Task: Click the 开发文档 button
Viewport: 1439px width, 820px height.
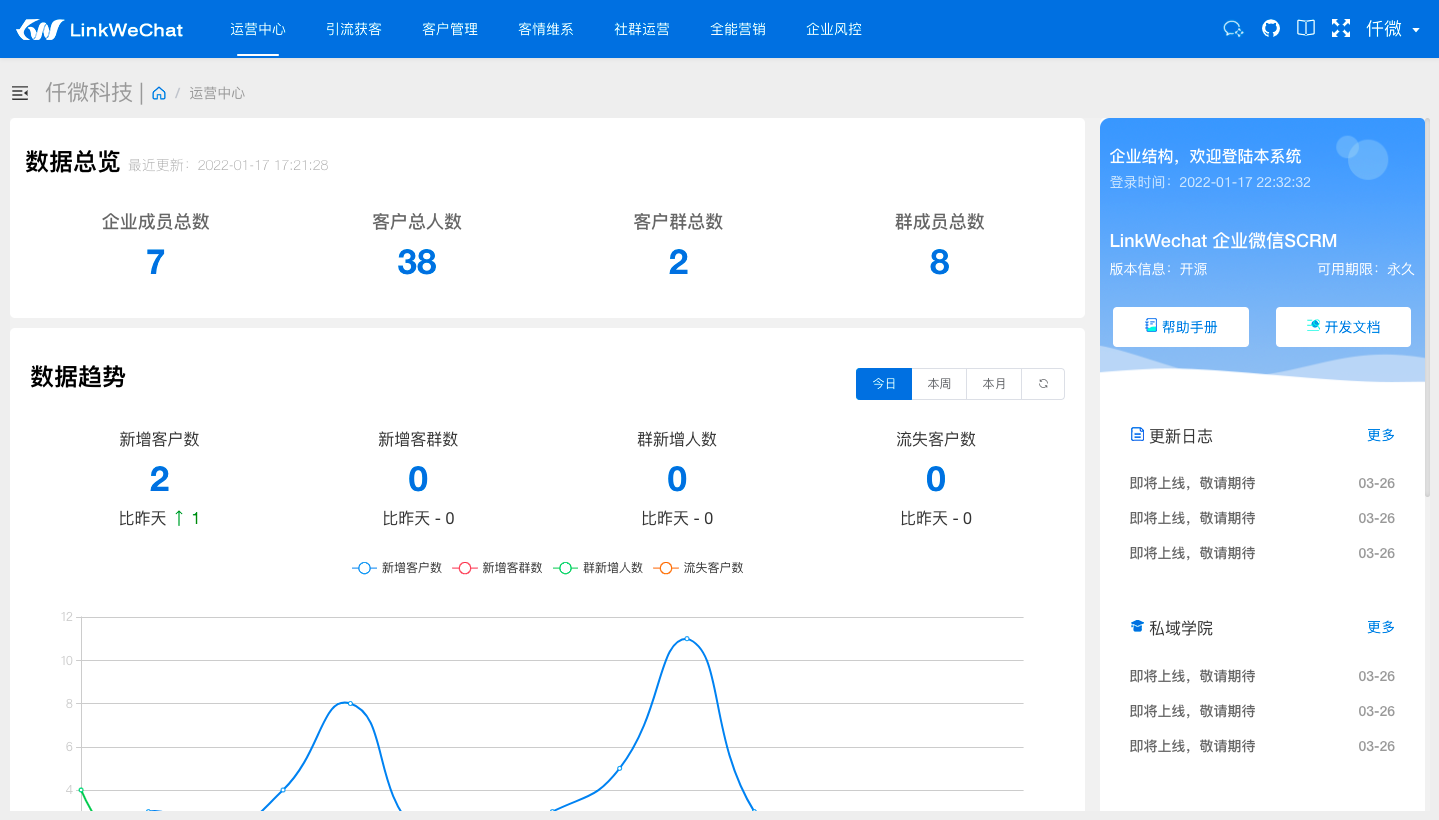Action: (x=1343, y=327)
